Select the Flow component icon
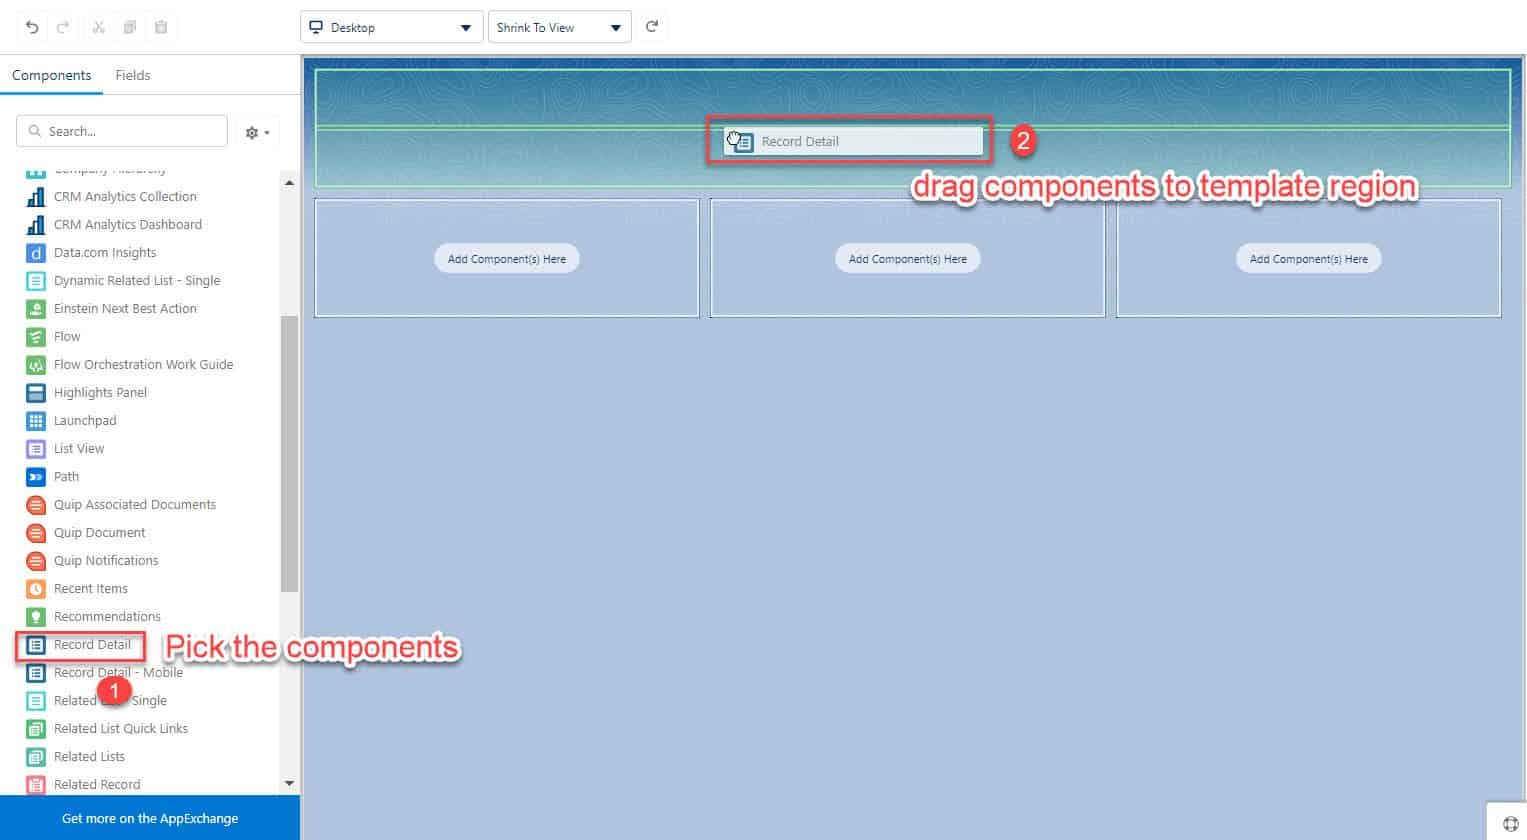 coord(36,337)
